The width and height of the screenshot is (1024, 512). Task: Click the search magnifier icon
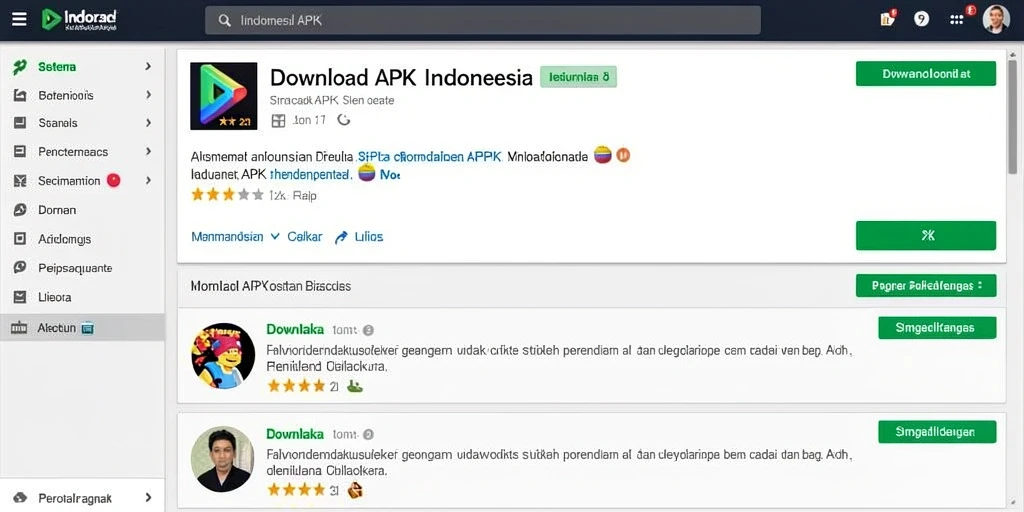225,20
